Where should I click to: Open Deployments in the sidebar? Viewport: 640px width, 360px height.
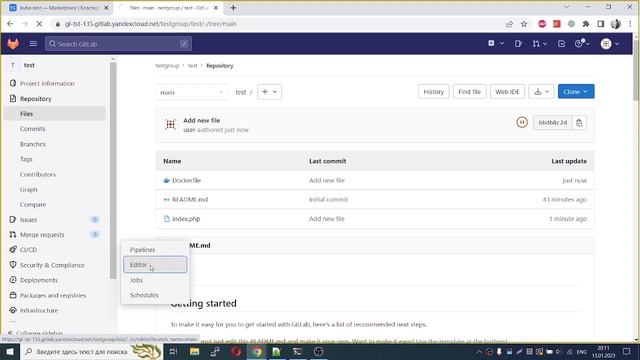pyautogui.click(x=39, y=280)
